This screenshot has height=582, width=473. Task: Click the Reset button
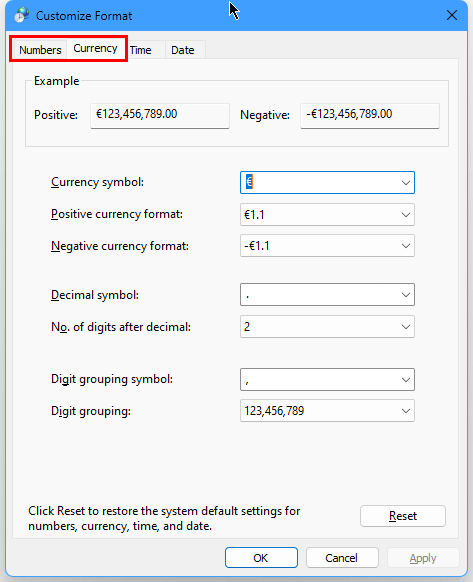click(402, 516)
